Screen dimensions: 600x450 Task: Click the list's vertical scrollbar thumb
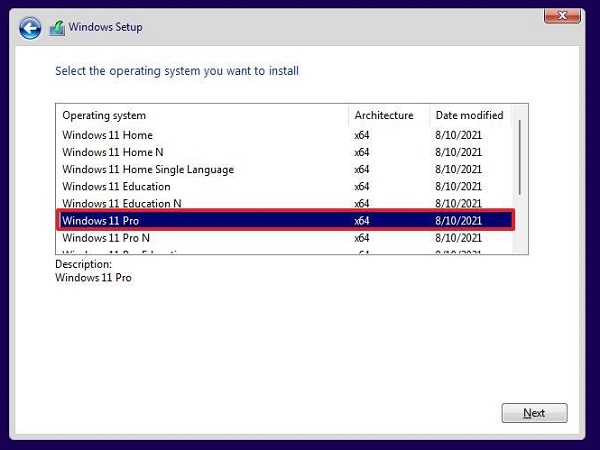(x=519, y=157)
